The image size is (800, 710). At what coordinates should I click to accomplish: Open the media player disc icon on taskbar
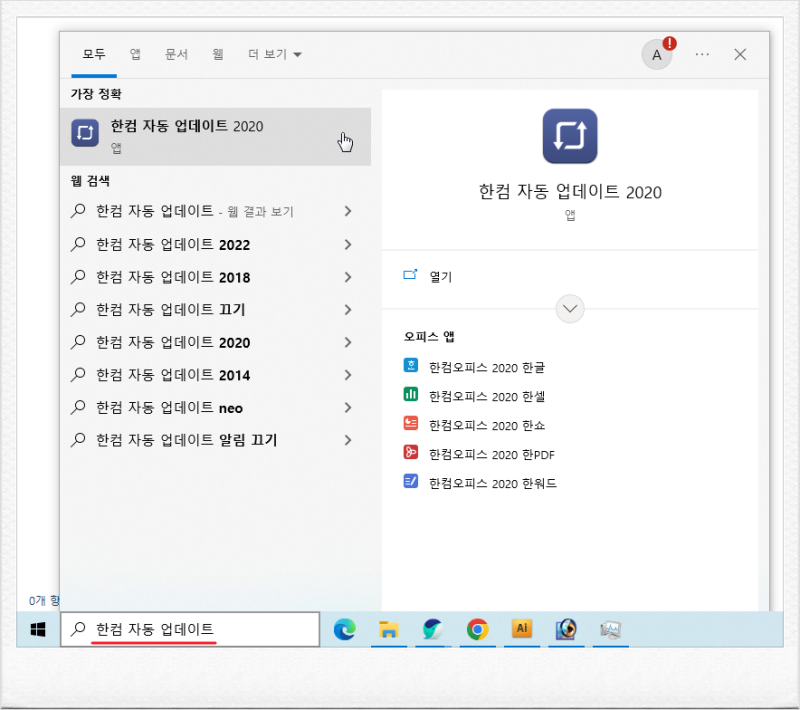(566, 629)
